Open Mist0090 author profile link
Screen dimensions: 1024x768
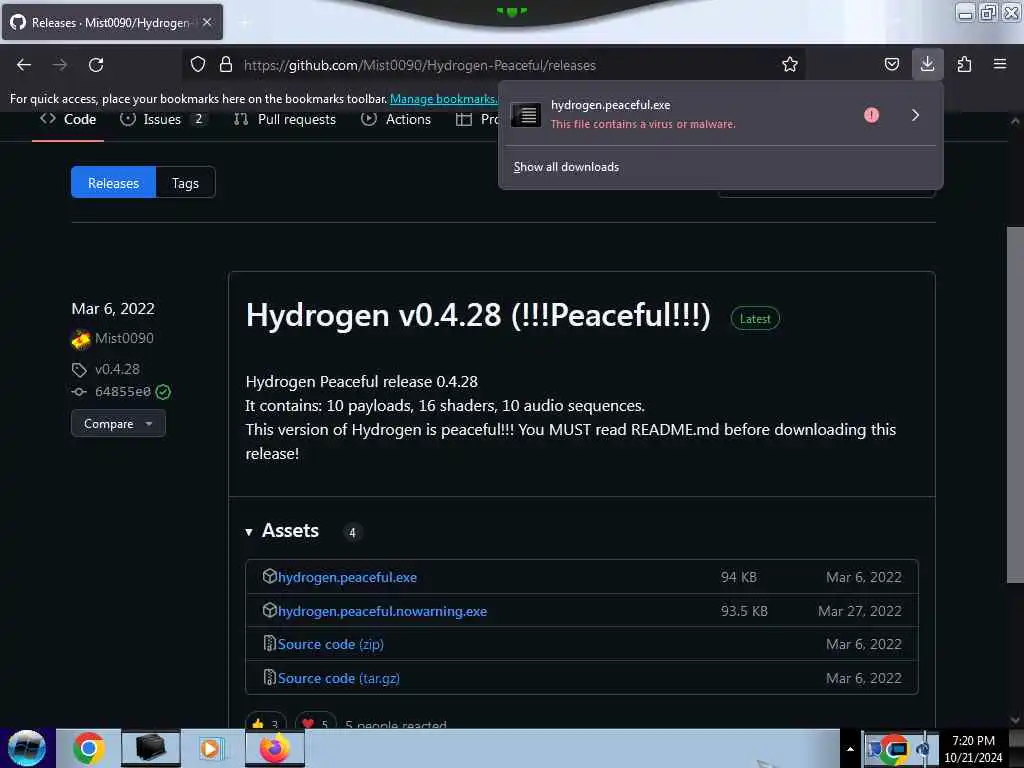[124, 338]
